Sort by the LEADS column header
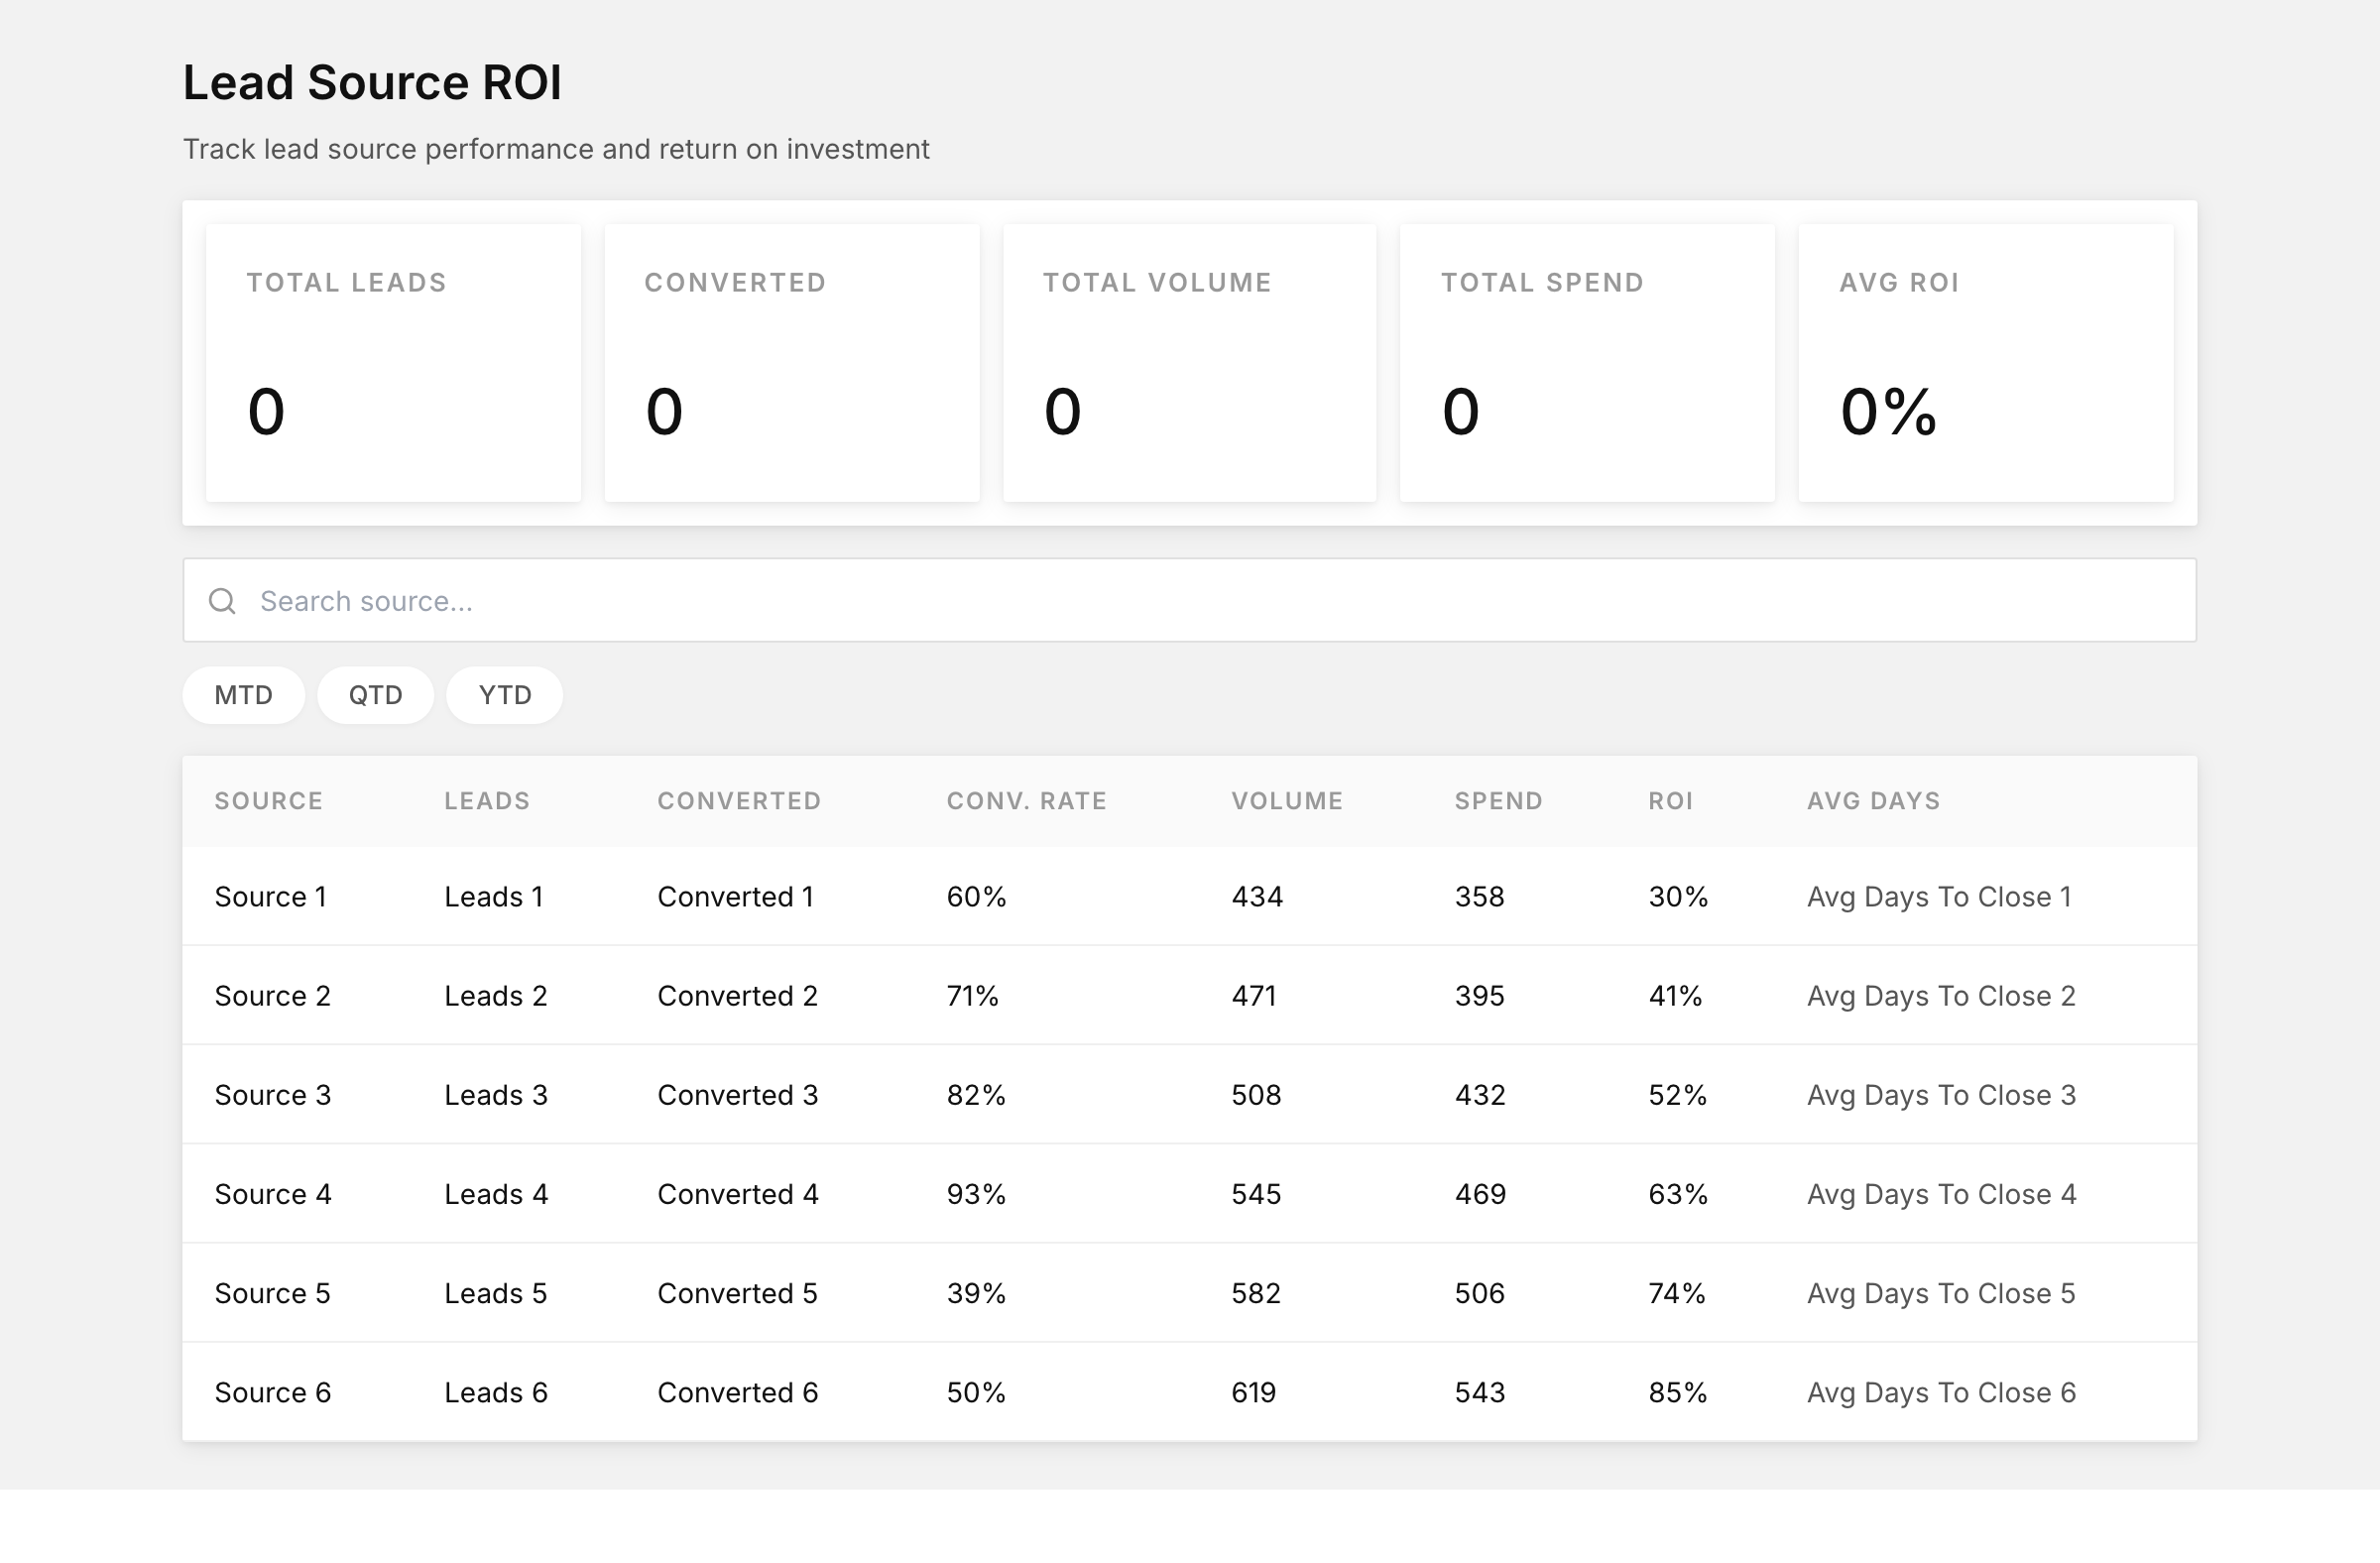Screen dimensions: 2380x1563 pyautogui.click(x=487, y=801)
